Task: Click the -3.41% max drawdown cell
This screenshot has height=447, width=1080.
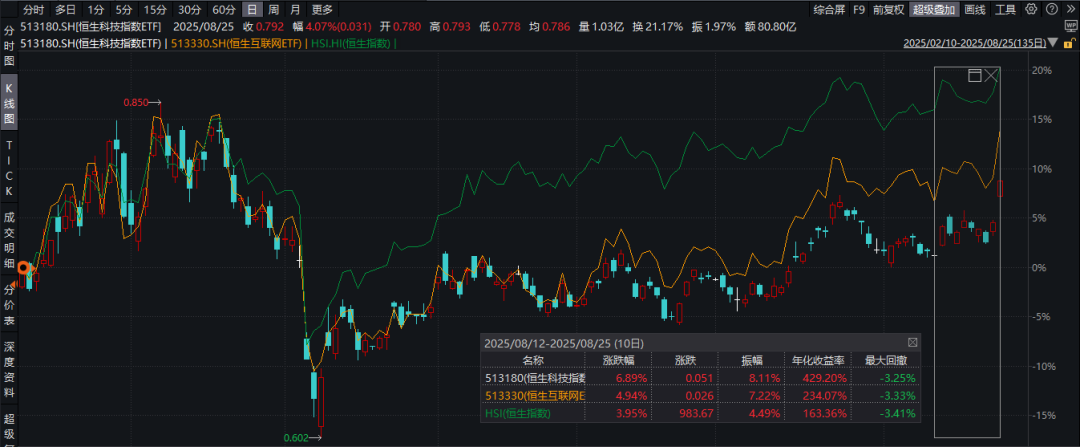Action: click(895, 413)
